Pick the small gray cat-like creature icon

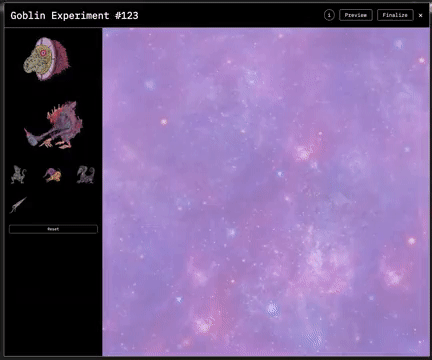coord(18,174)
